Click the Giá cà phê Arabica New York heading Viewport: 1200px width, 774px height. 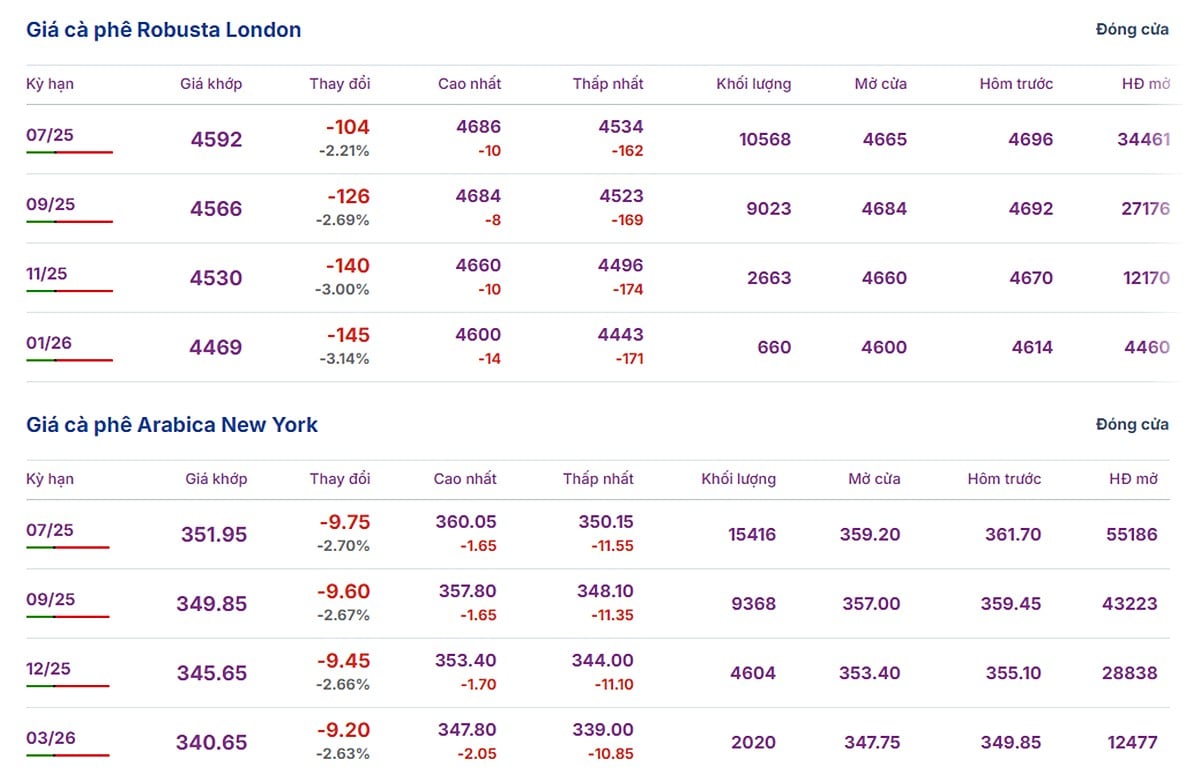(172, 425)
